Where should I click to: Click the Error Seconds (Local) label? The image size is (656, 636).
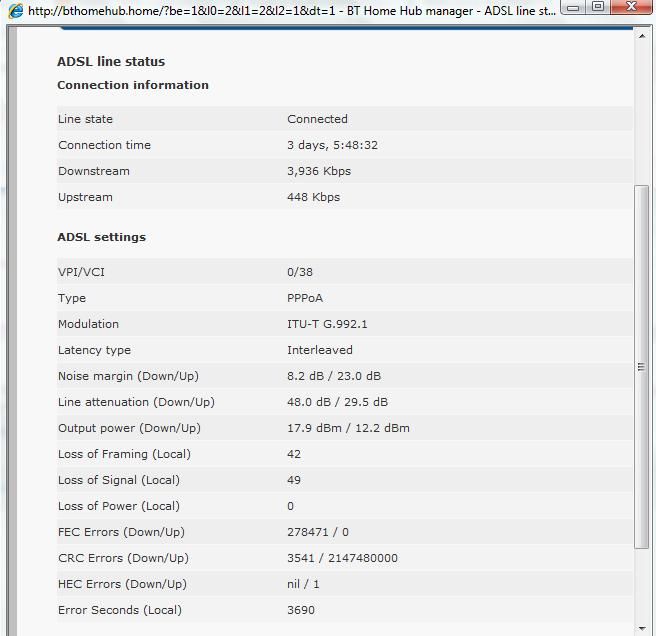(x=120, y=610)
